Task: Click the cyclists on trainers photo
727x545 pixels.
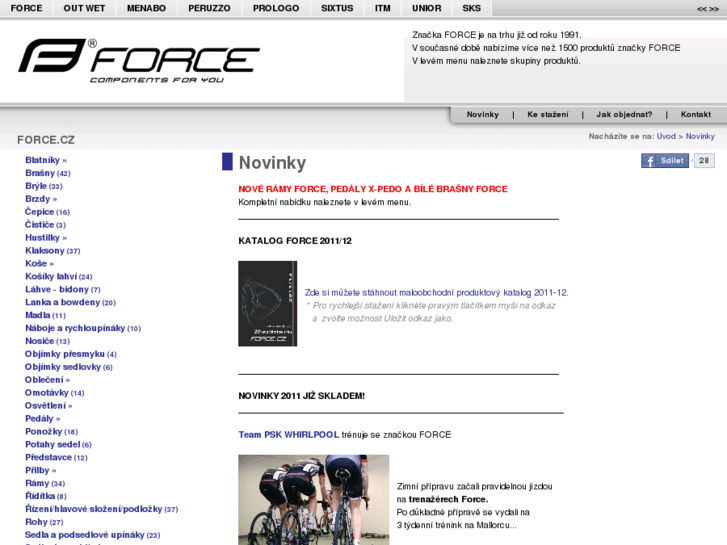Action: (313, 500)
